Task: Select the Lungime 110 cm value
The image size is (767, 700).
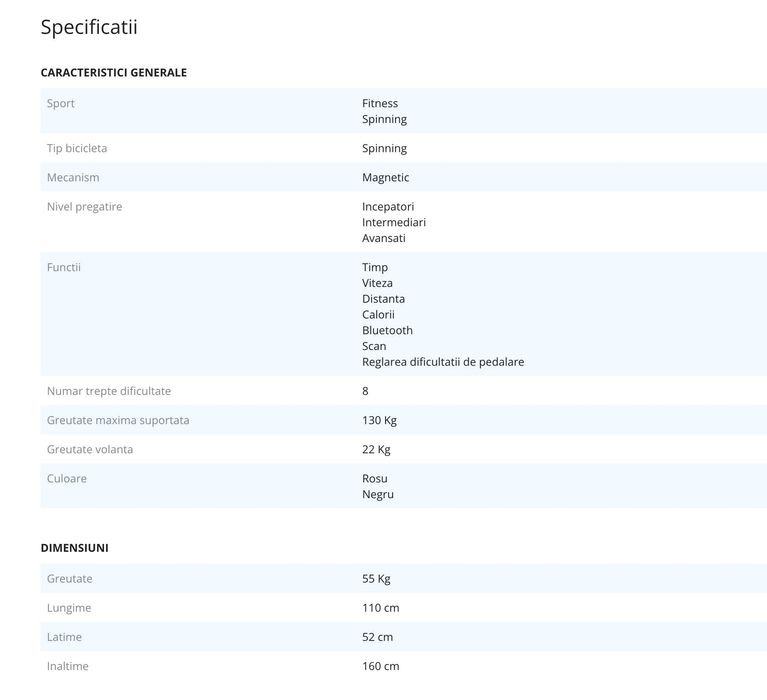Action: (380, 608)
